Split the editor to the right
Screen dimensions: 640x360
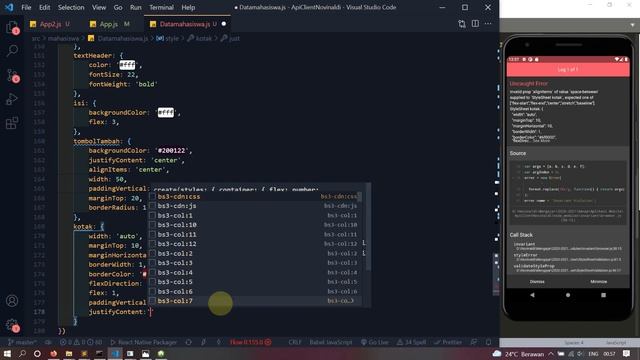pos(475,24)
